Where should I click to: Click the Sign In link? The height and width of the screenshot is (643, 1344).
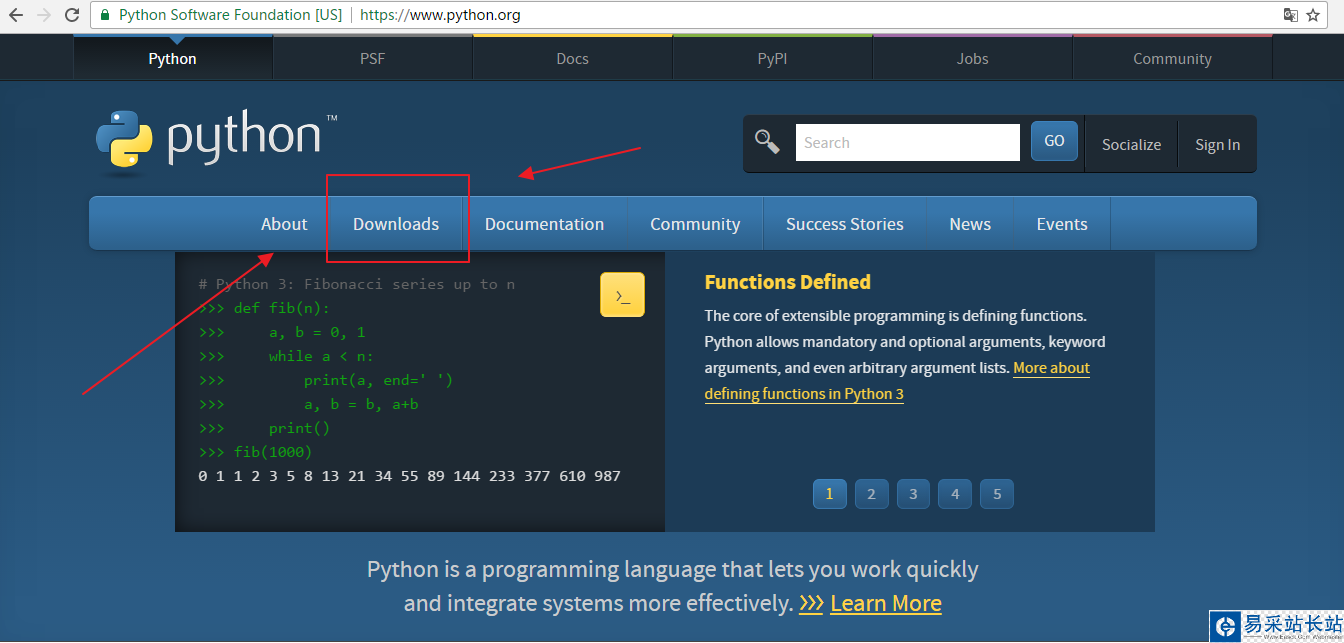pyautogui.click(x=1217, y=144)
